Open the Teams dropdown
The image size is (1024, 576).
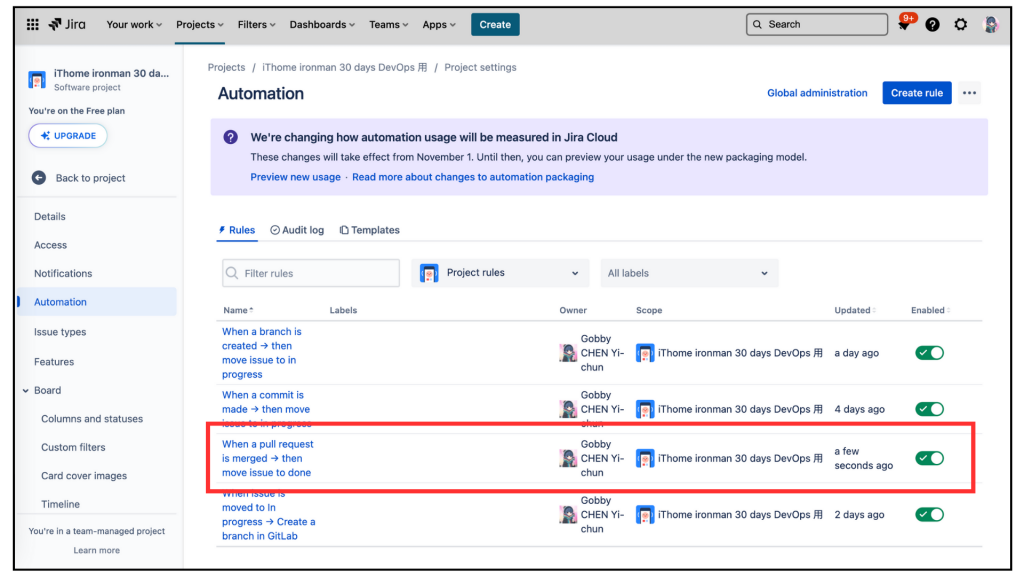click(x=389, y=25)
